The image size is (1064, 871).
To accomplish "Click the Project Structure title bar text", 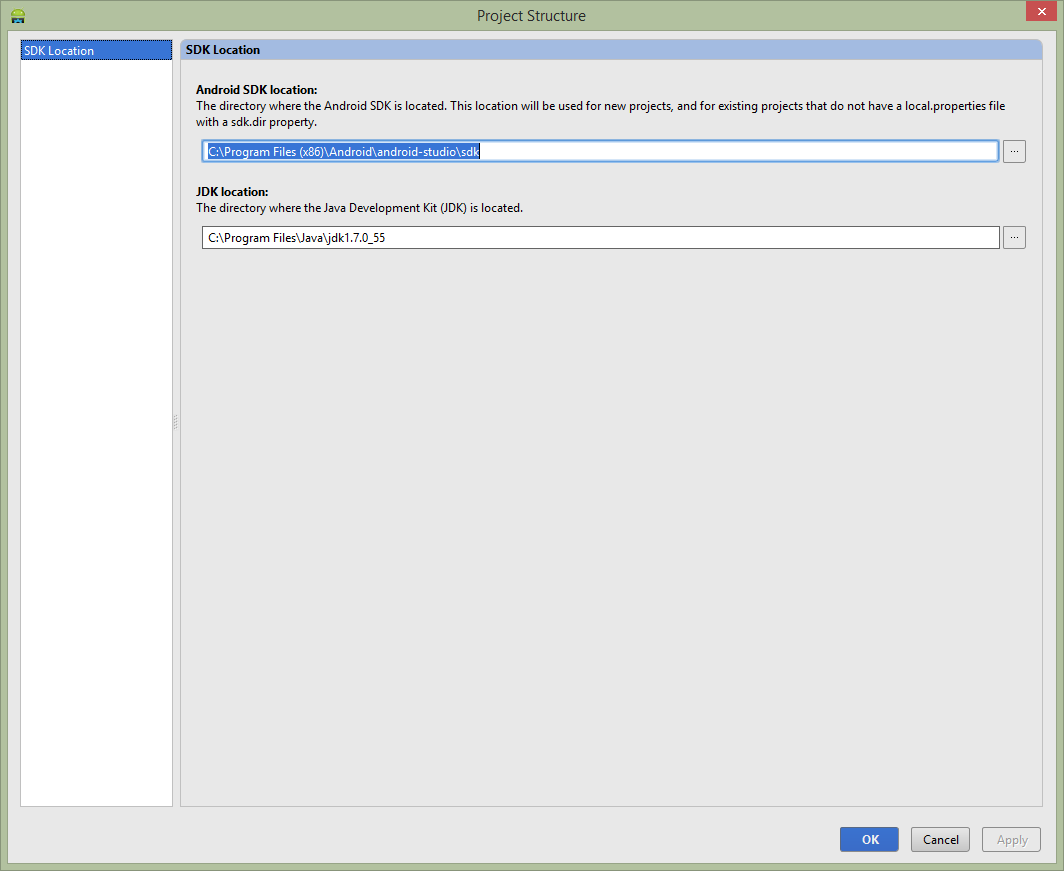I will pos(531,15).
